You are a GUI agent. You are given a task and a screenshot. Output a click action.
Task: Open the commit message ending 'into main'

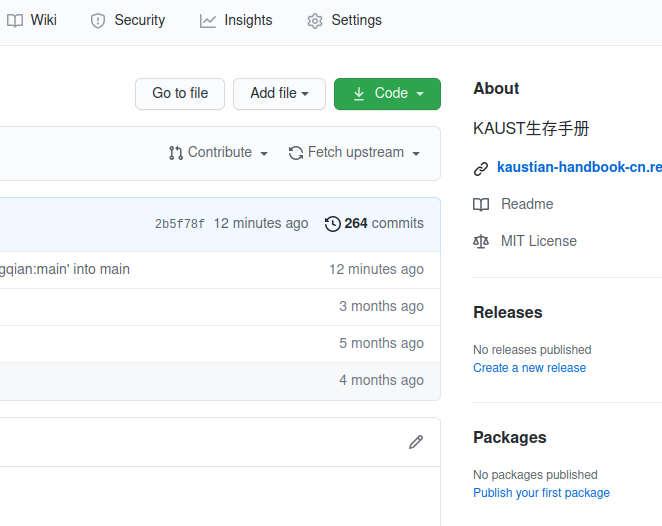click(65, 269)
